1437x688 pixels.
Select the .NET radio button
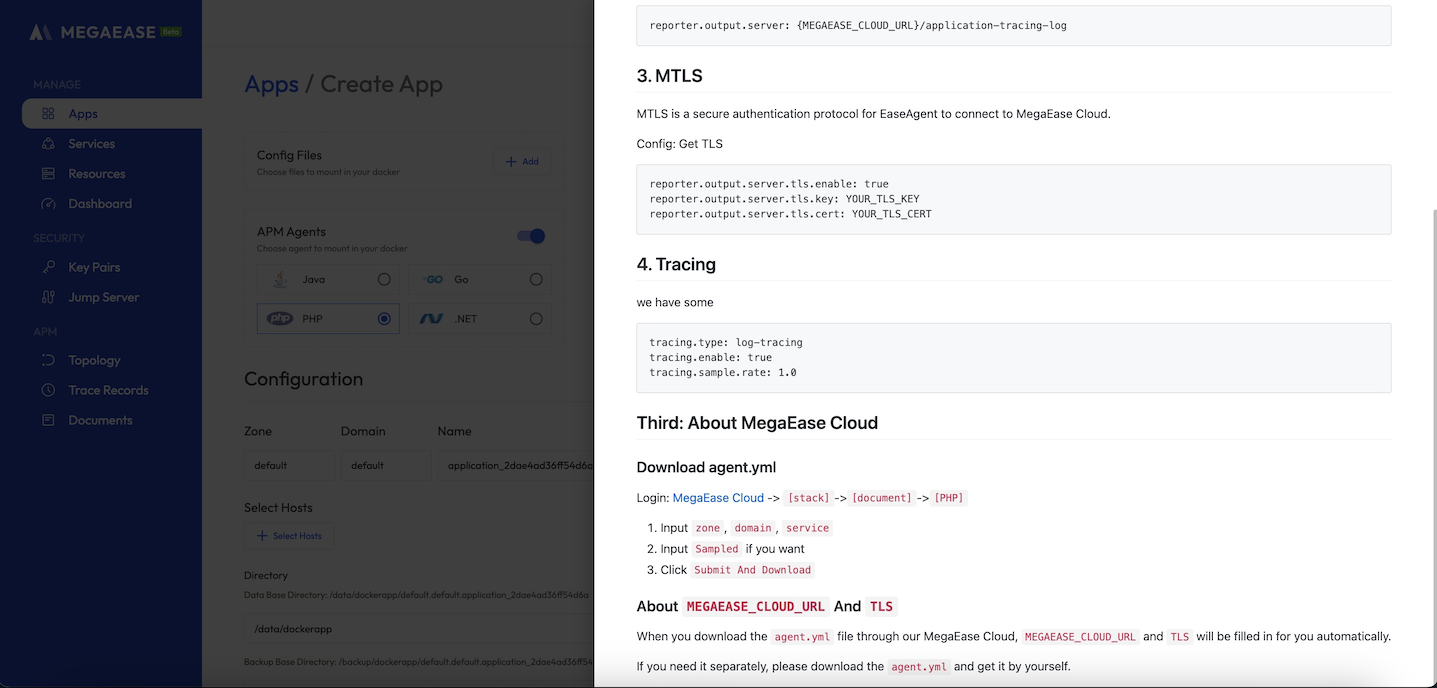(536, 319)
